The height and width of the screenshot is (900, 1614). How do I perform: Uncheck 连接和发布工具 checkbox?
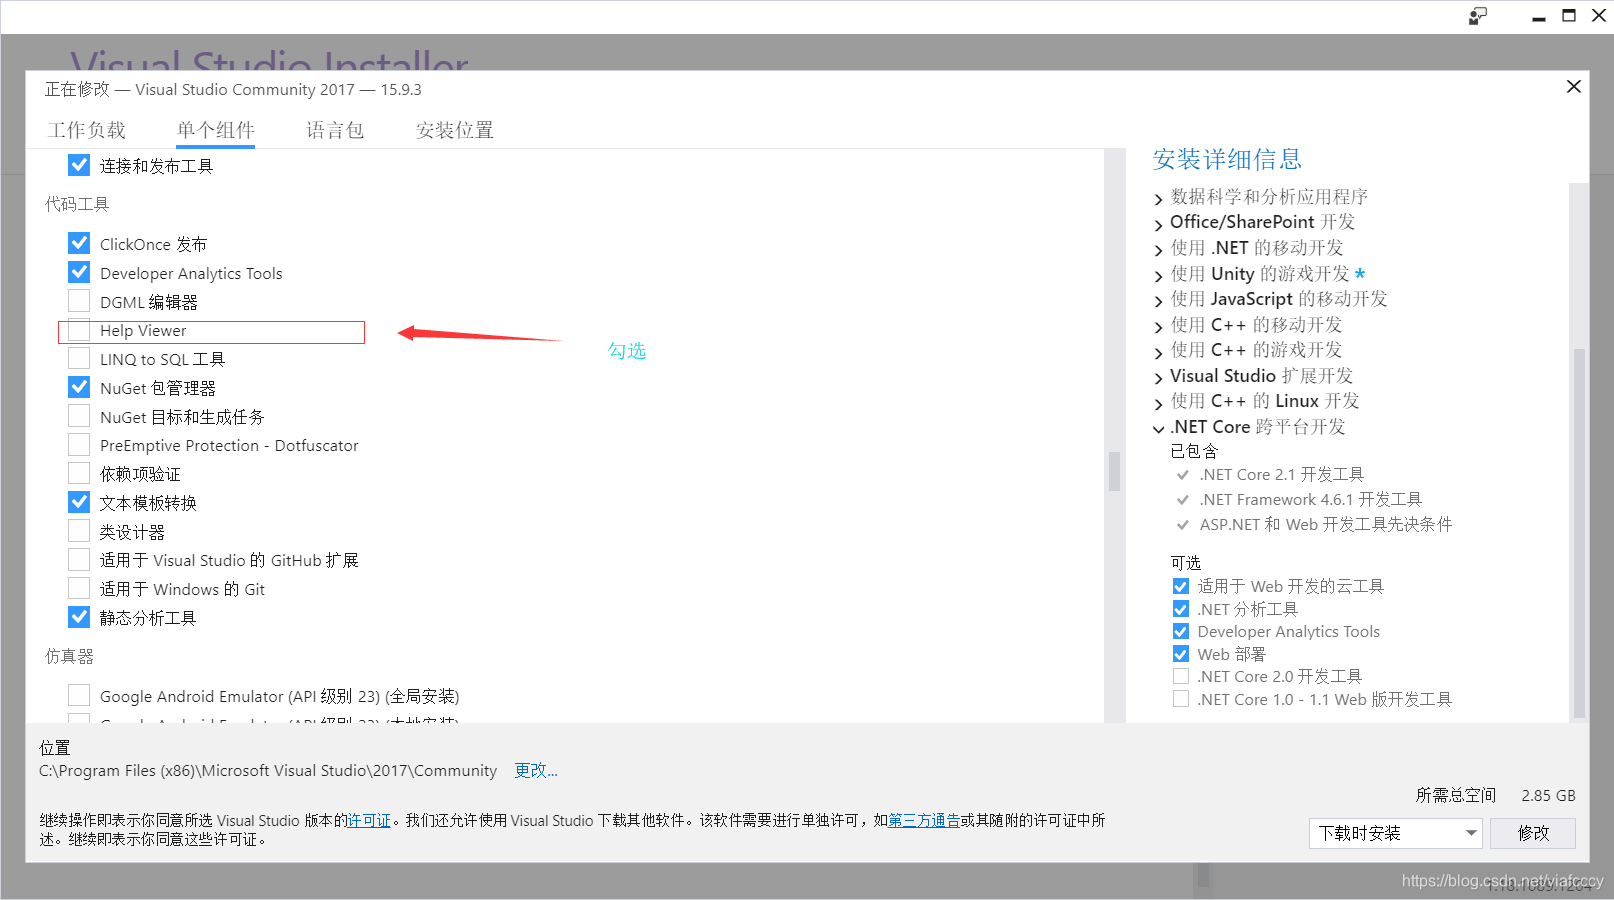click(79, 165)
